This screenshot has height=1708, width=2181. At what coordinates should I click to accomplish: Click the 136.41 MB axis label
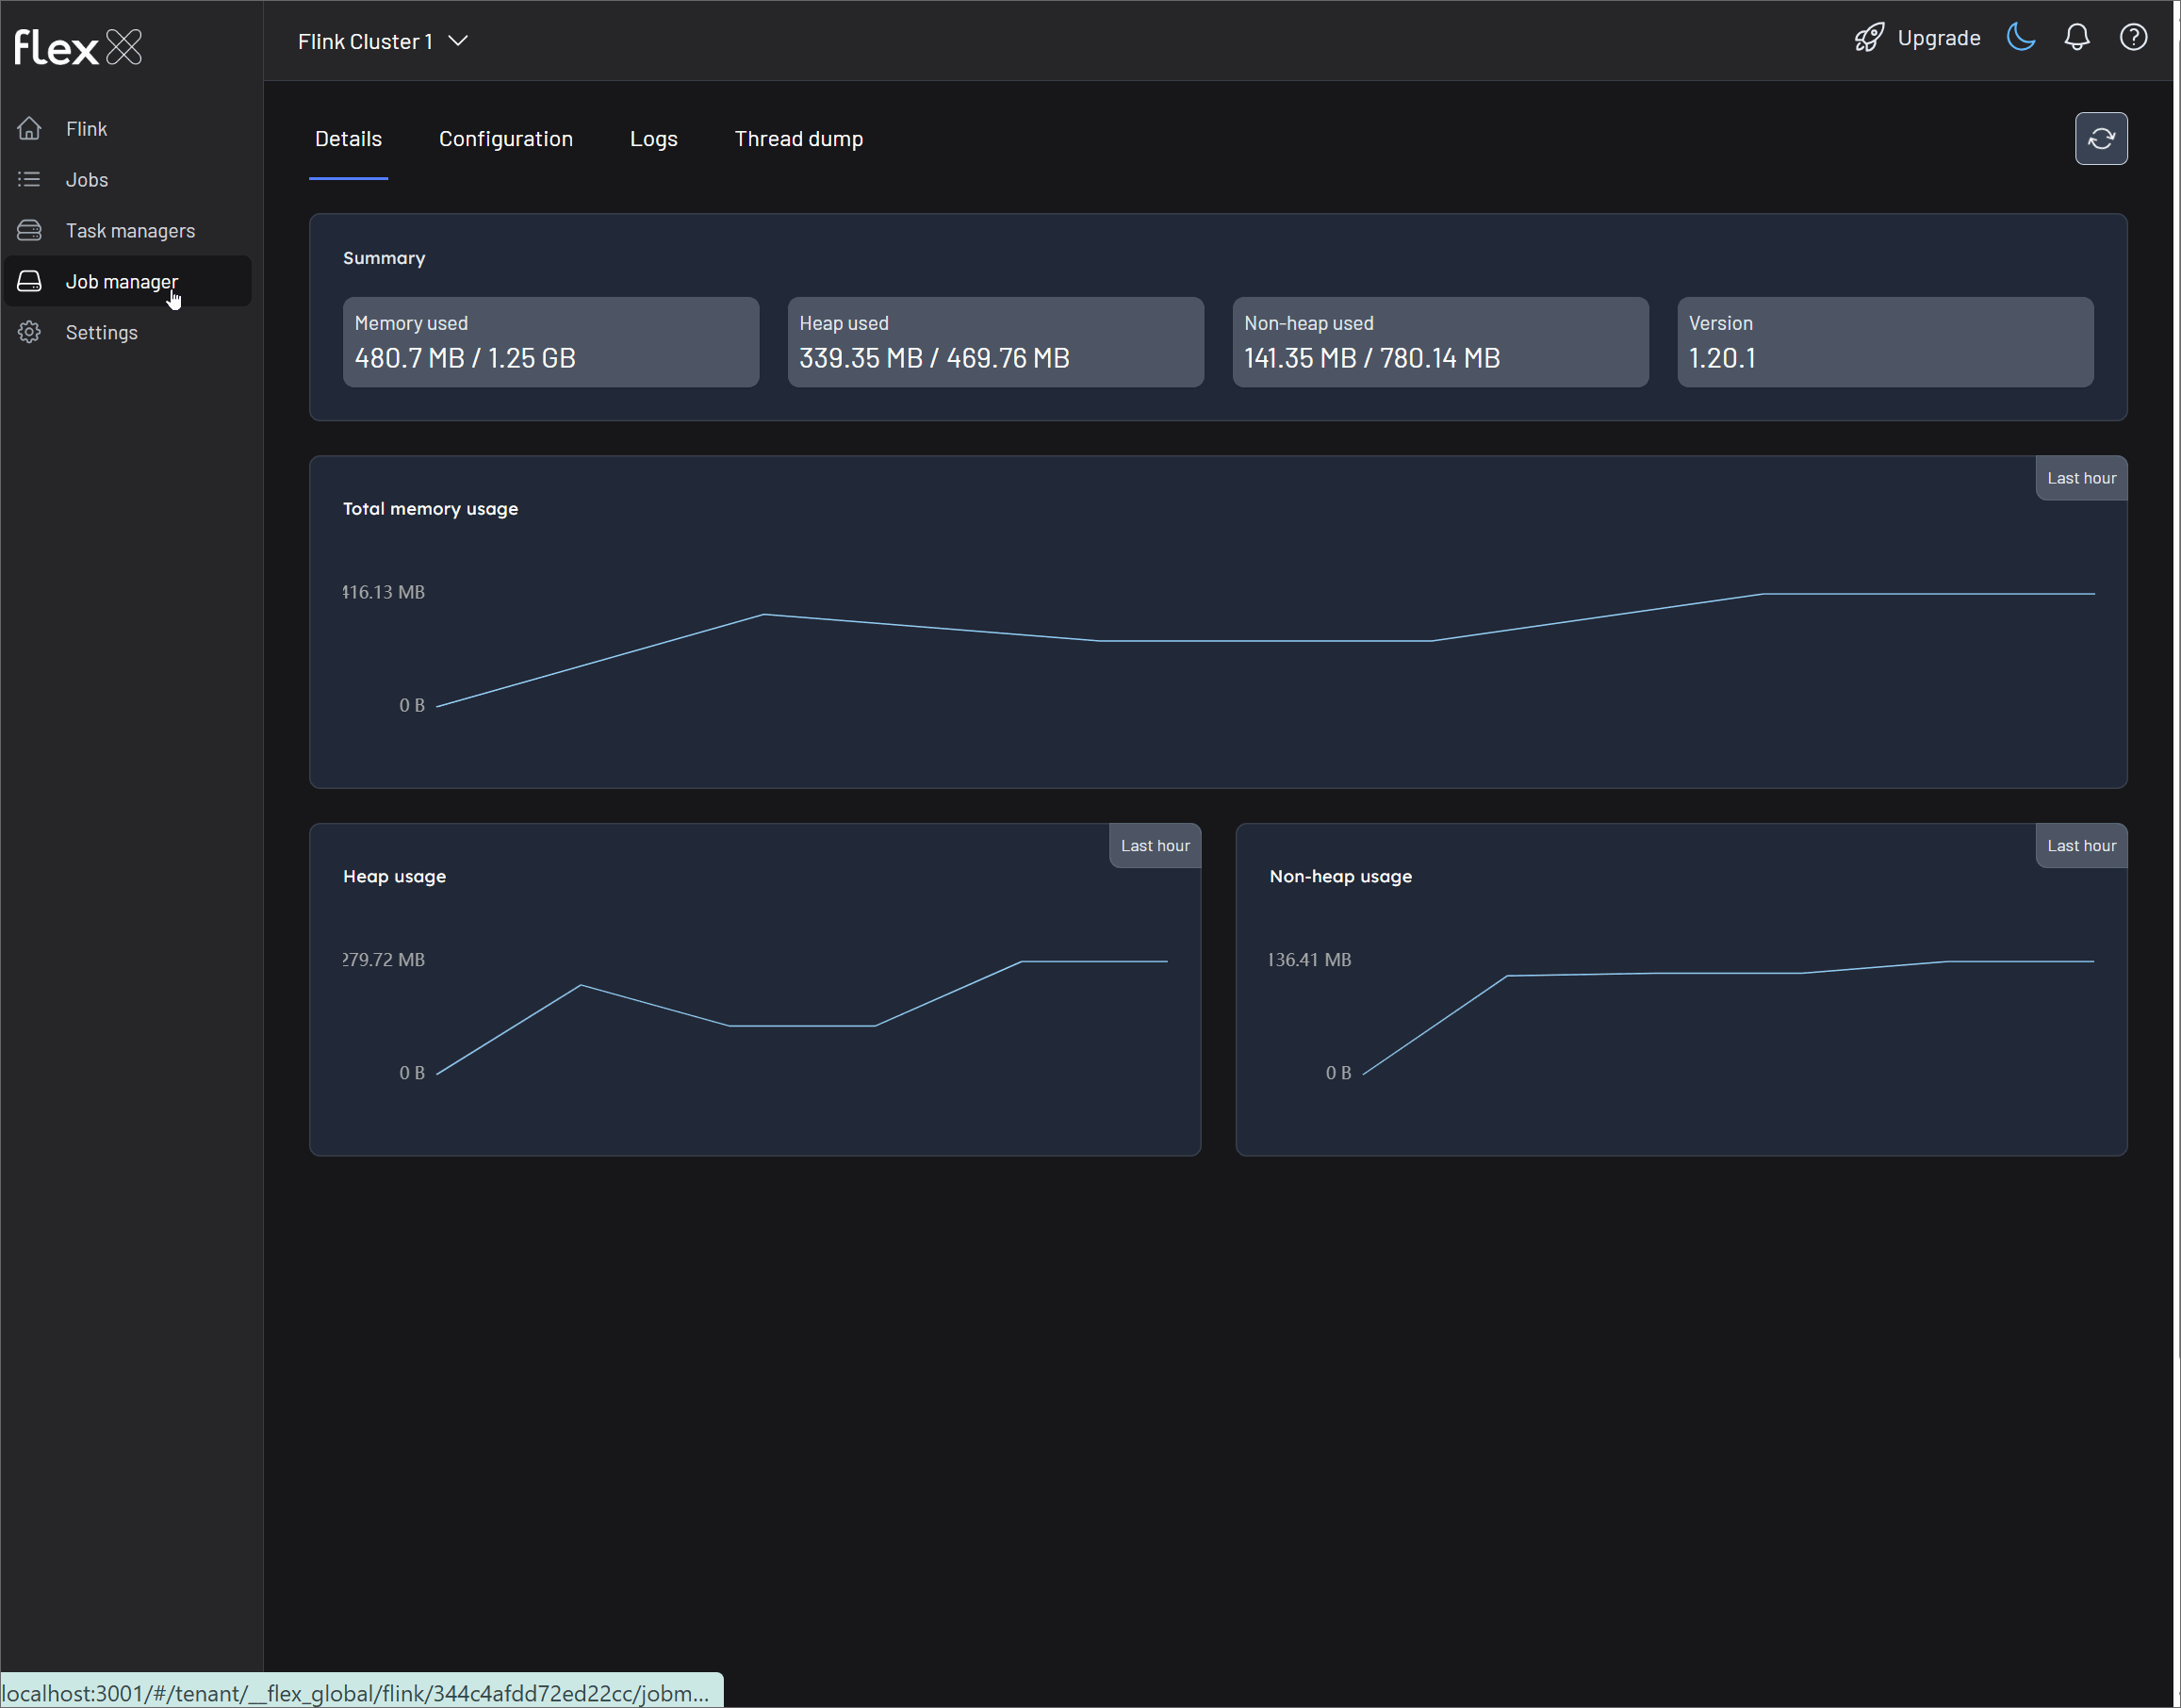1310,960
